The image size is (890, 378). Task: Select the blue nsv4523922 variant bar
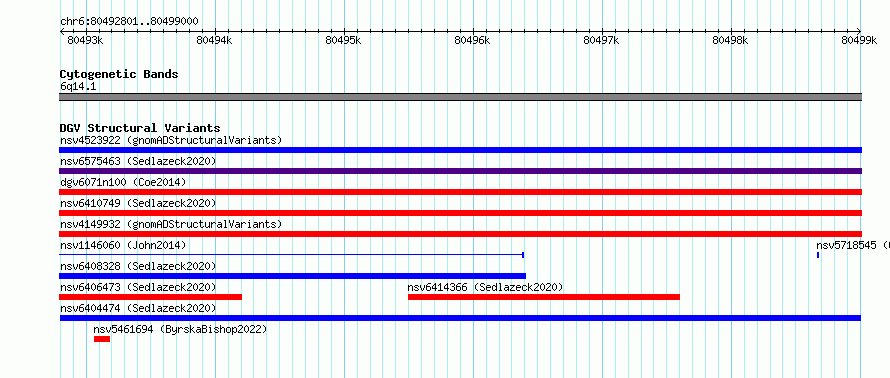(460, 150)
